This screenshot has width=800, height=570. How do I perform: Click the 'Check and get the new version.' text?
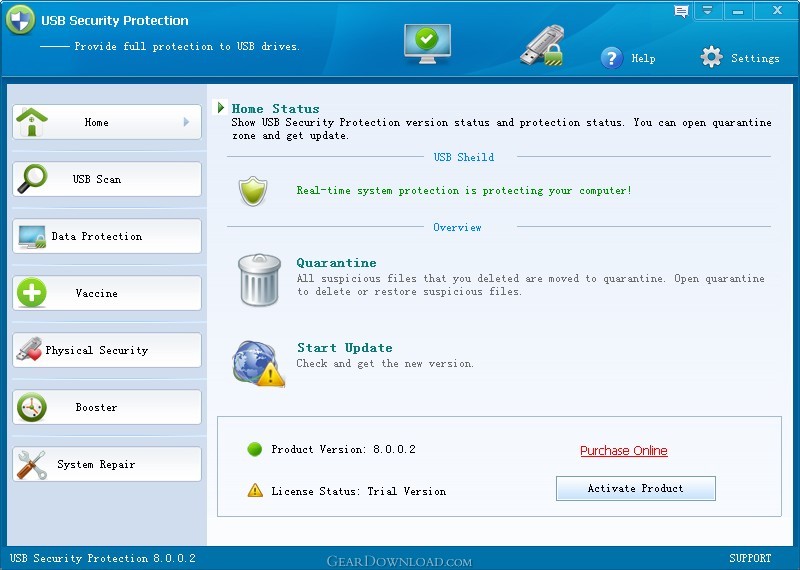[x=385, y=363]
